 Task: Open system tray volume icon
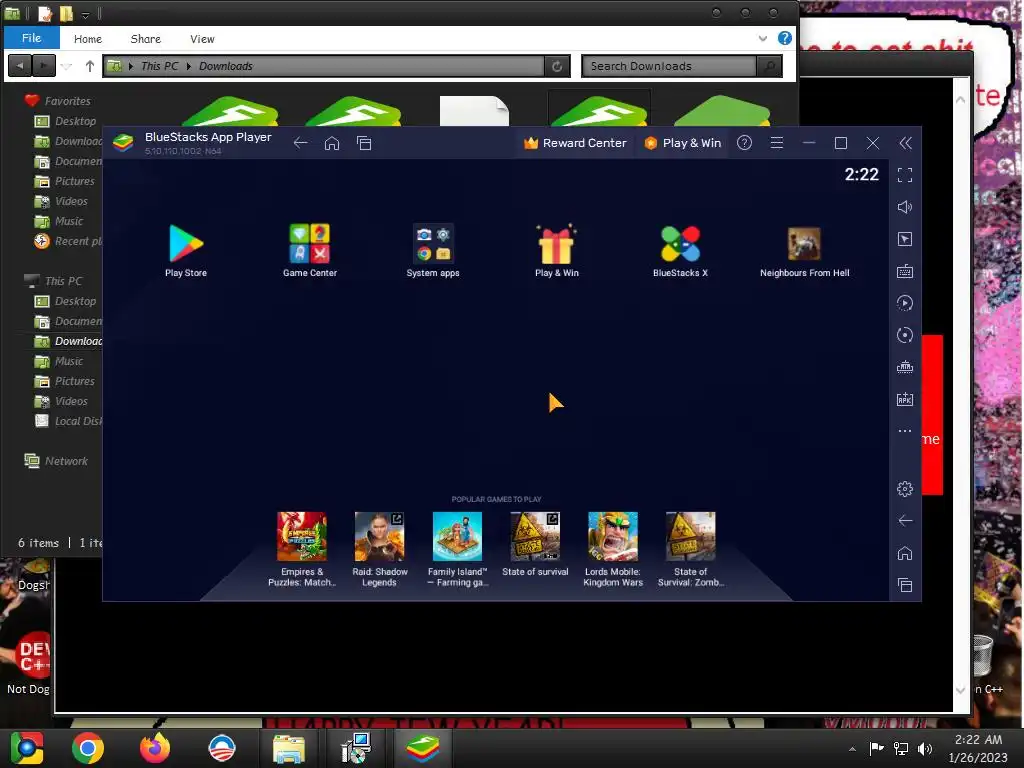925,748
